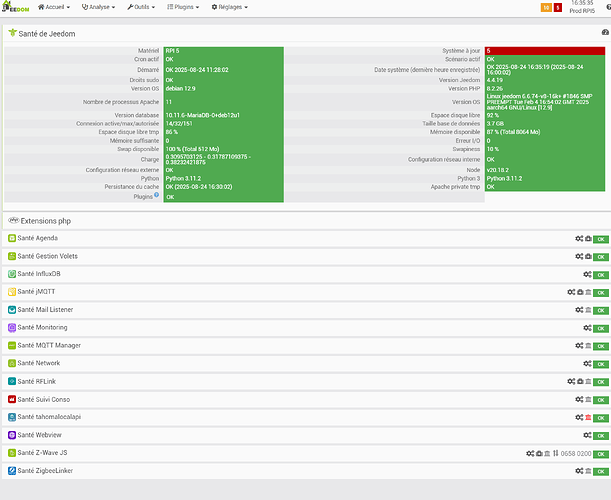
Task: Click the medkit icon in Santé RFLink row
Action: (580, 382)
